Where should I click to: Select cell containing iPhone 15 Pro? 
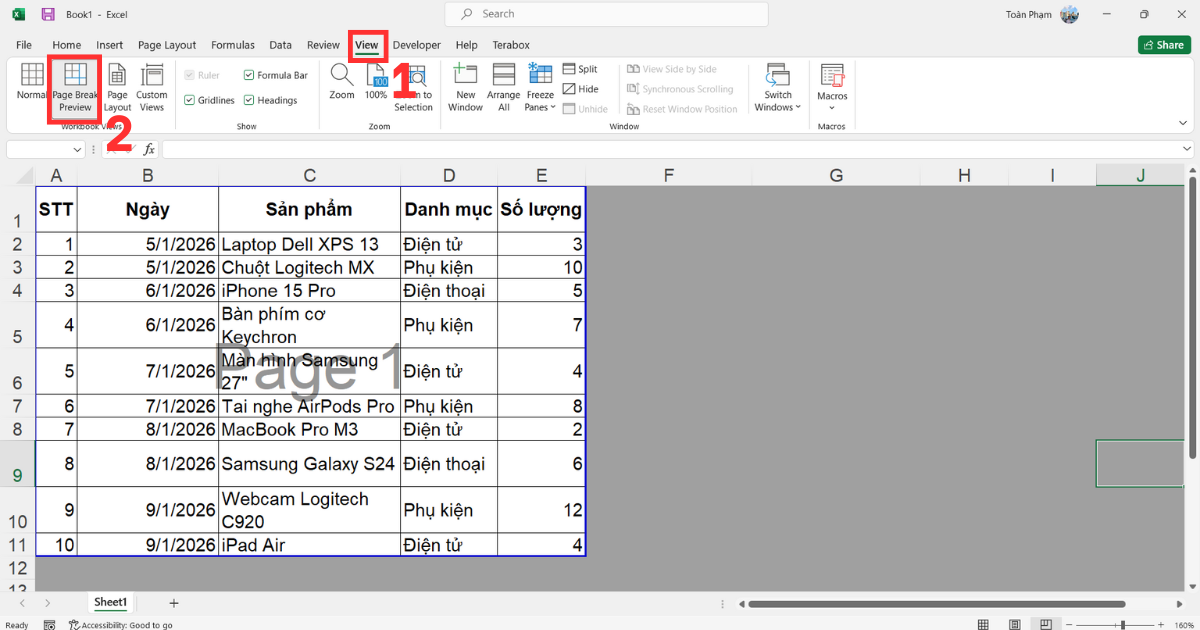(309, 291)
